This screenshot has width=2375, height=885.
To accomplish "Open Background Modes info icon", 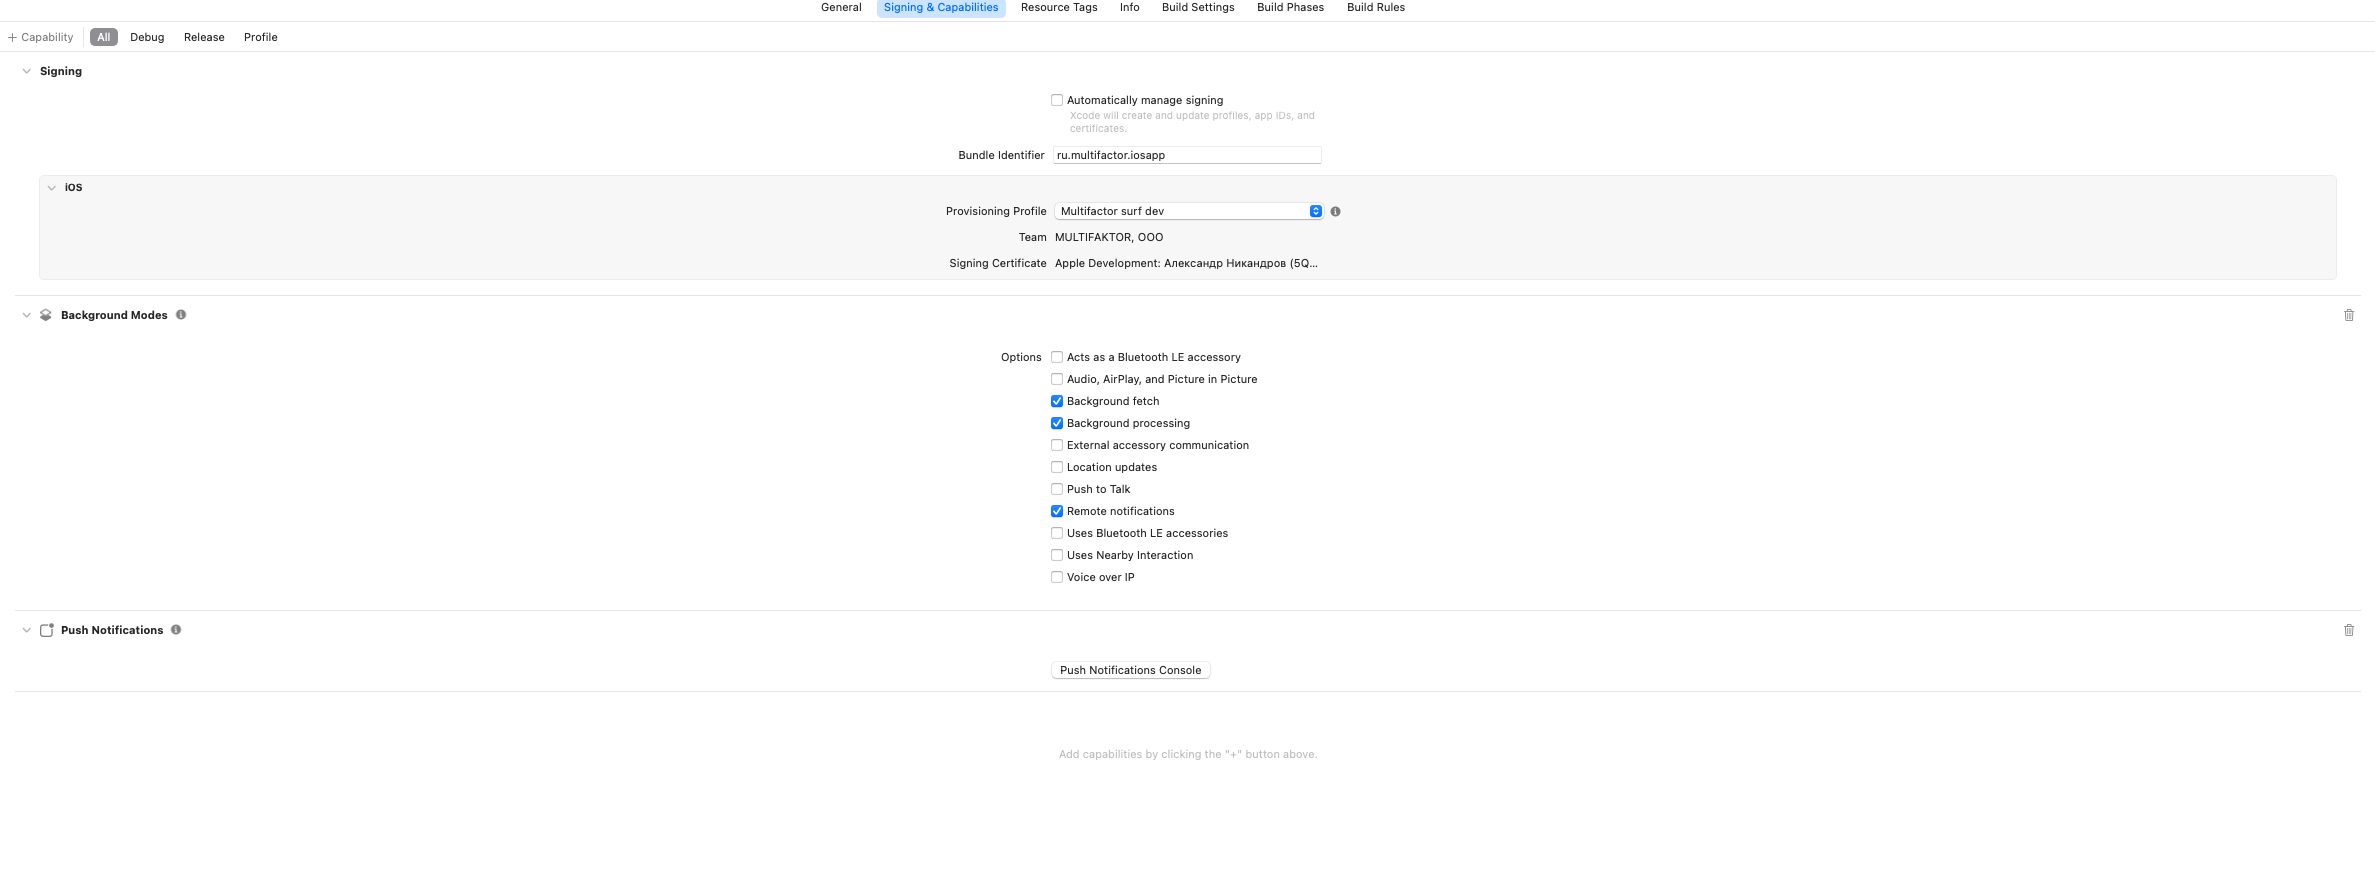I will click(x=181, y=314).
